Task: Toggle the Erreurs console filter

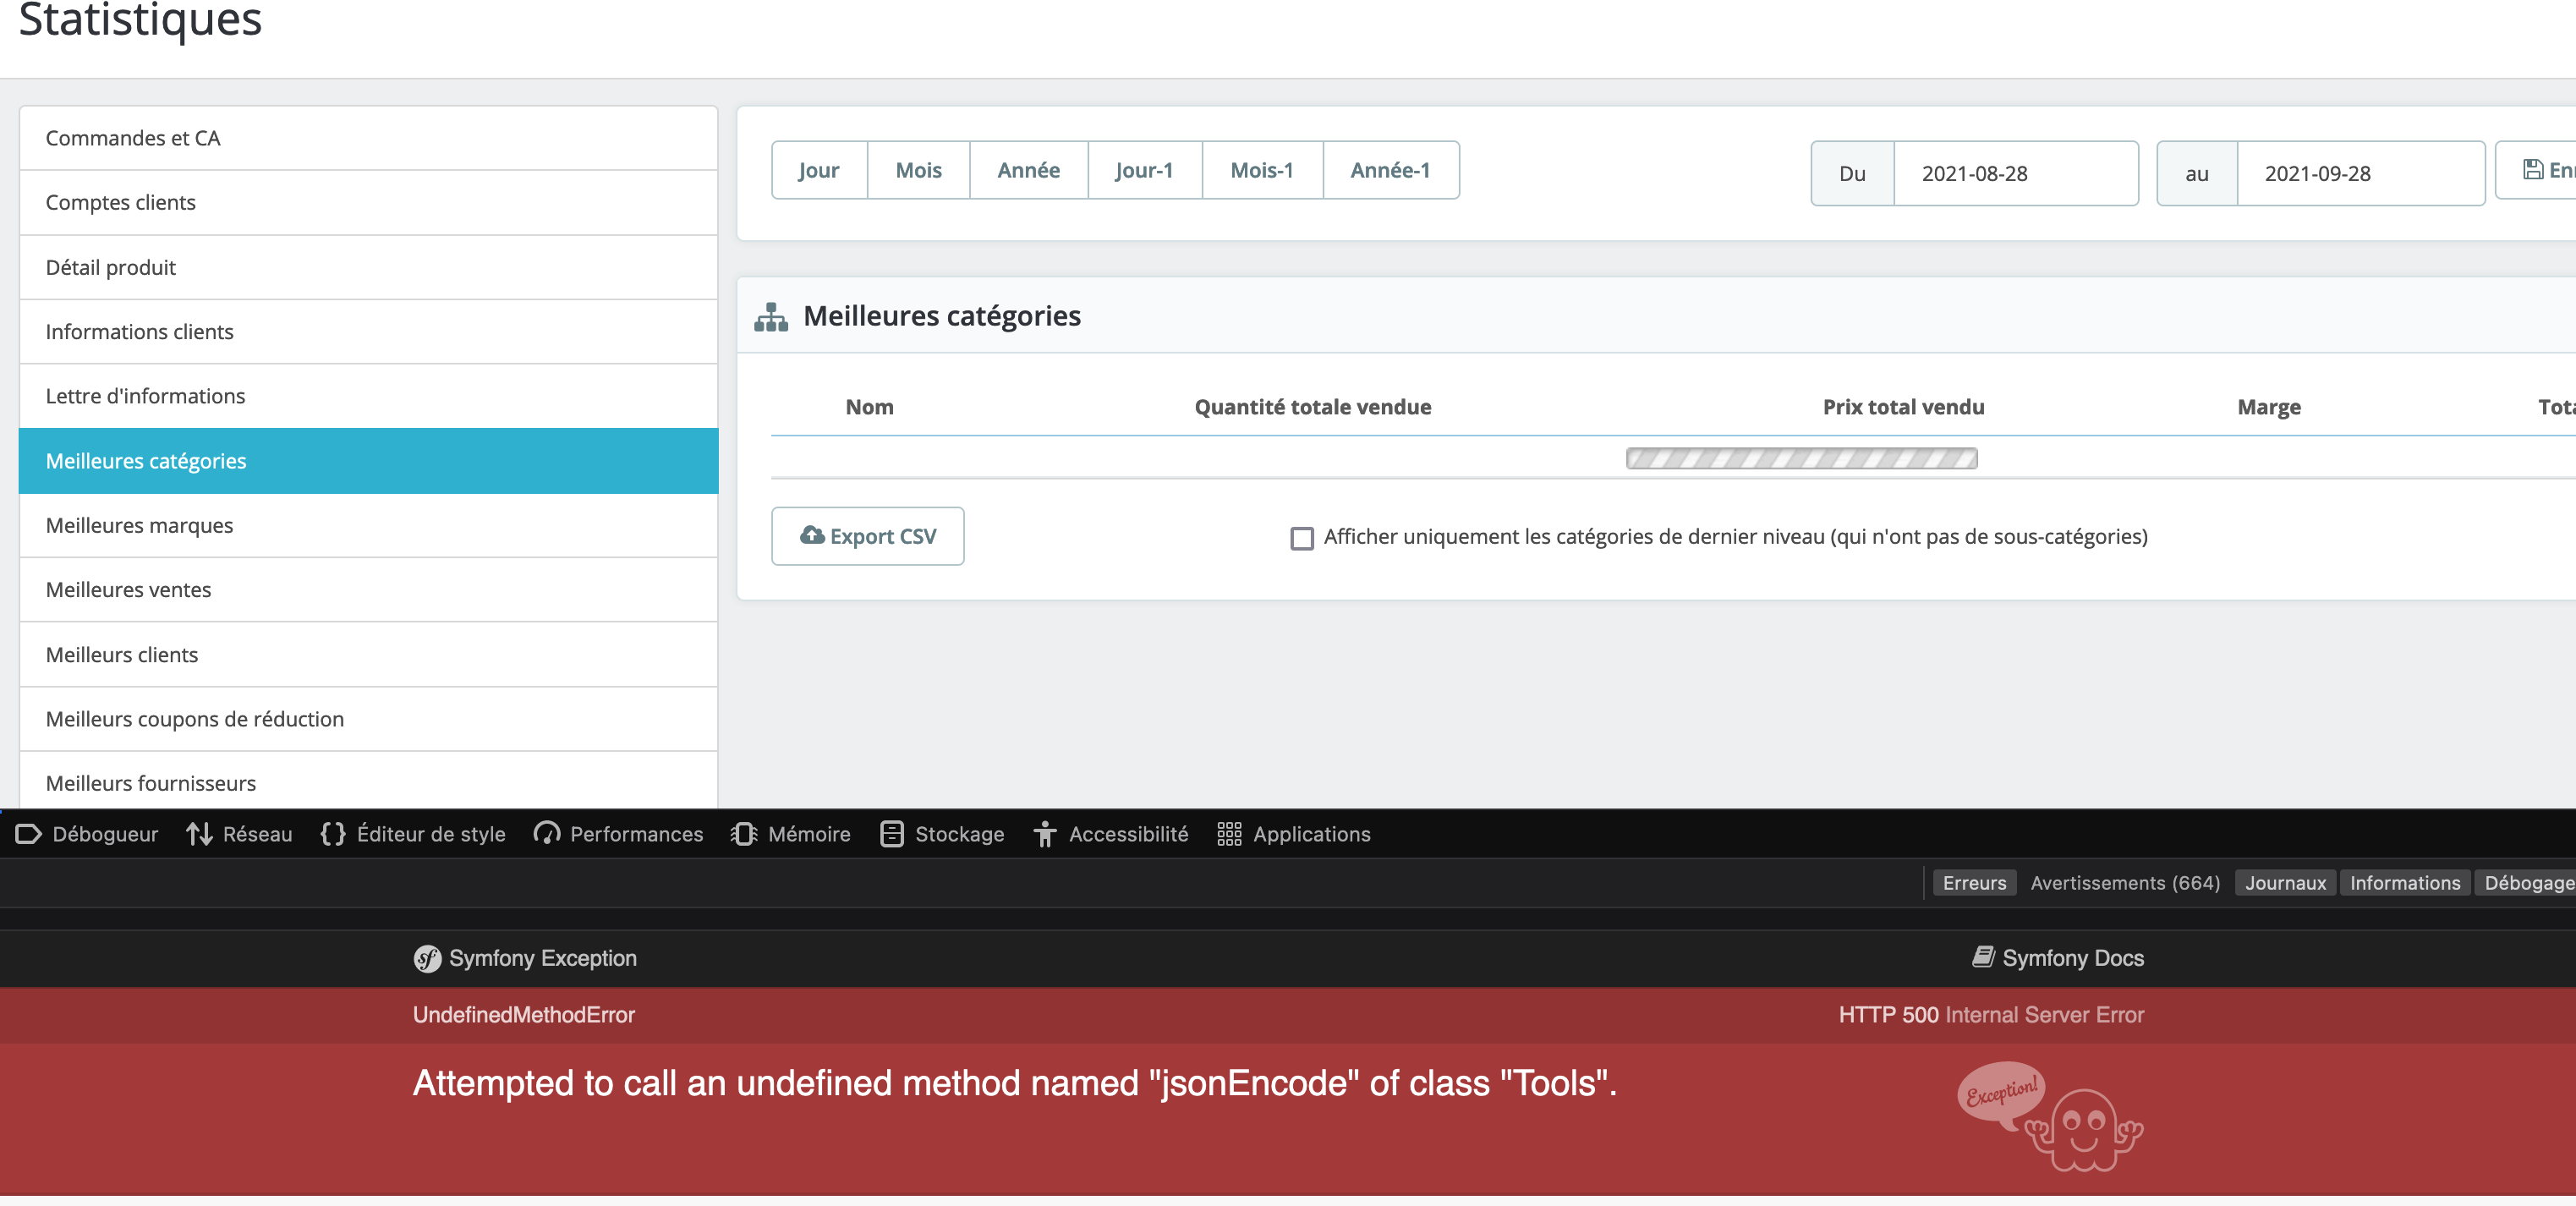Action: [x=1973, y=883]
